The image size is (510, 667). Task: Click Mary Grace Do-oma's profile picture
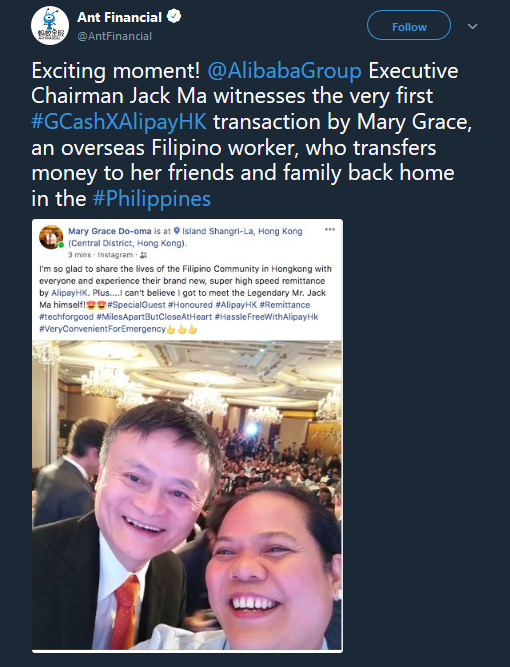(x=51, y=237)
